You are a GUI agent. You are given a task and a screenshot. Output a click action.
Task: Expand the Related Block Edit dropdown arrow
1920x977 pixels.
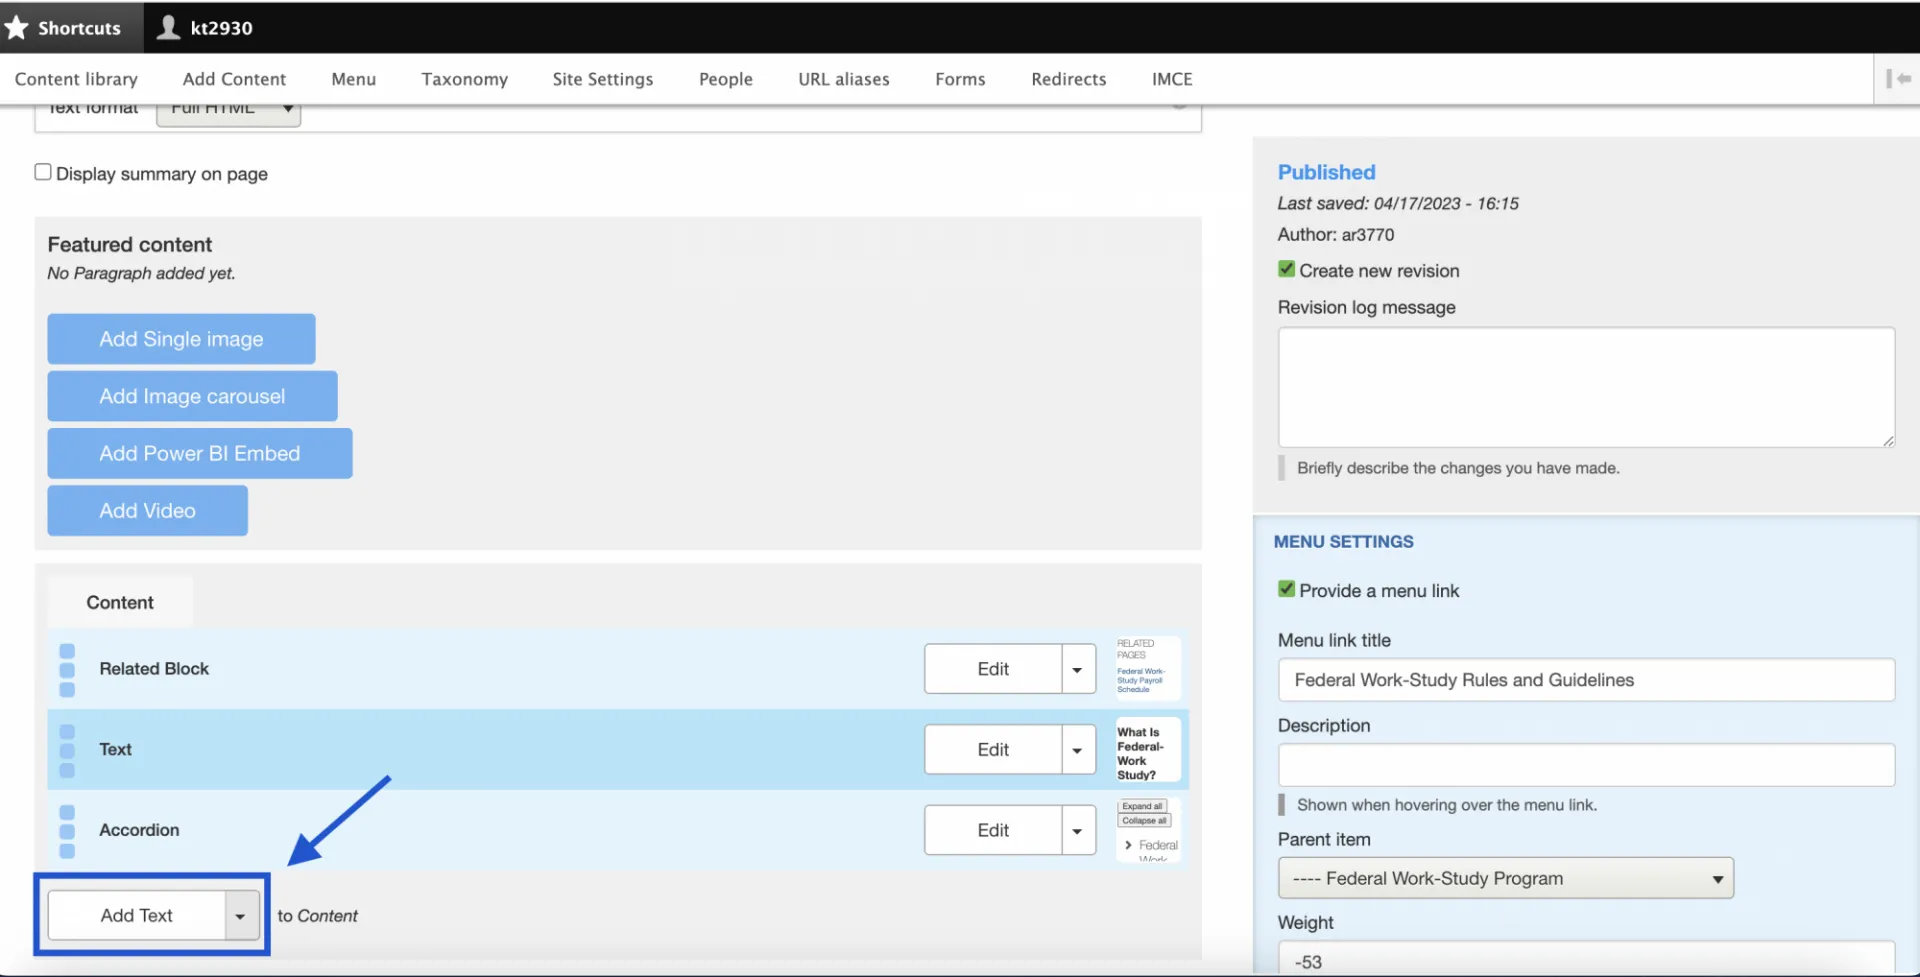(x=1078, y=669)
